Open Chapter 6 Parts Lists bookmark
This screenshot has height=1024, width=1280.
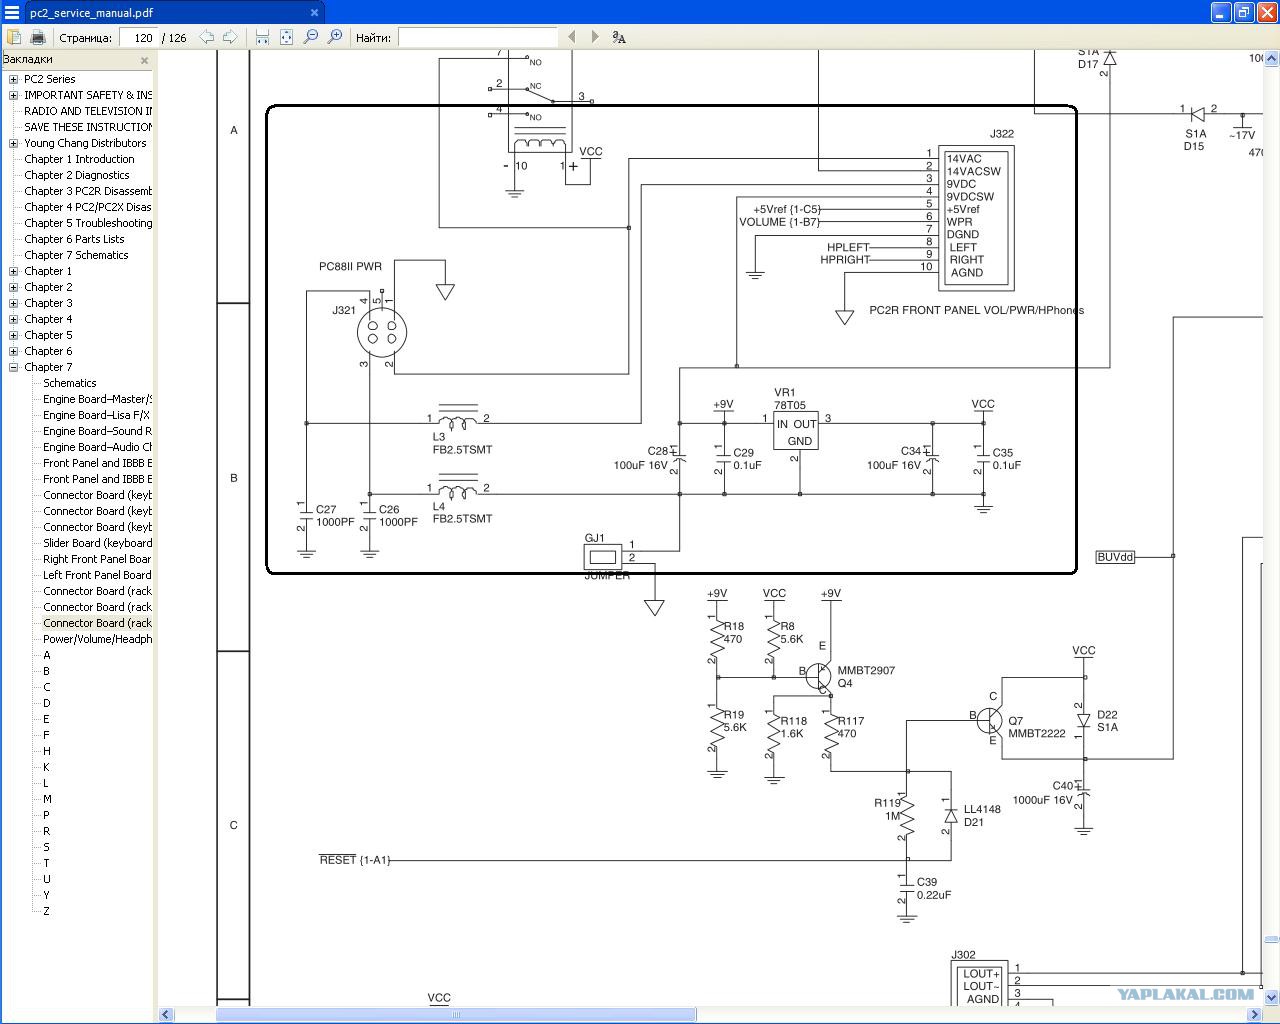tap(74, 239)
